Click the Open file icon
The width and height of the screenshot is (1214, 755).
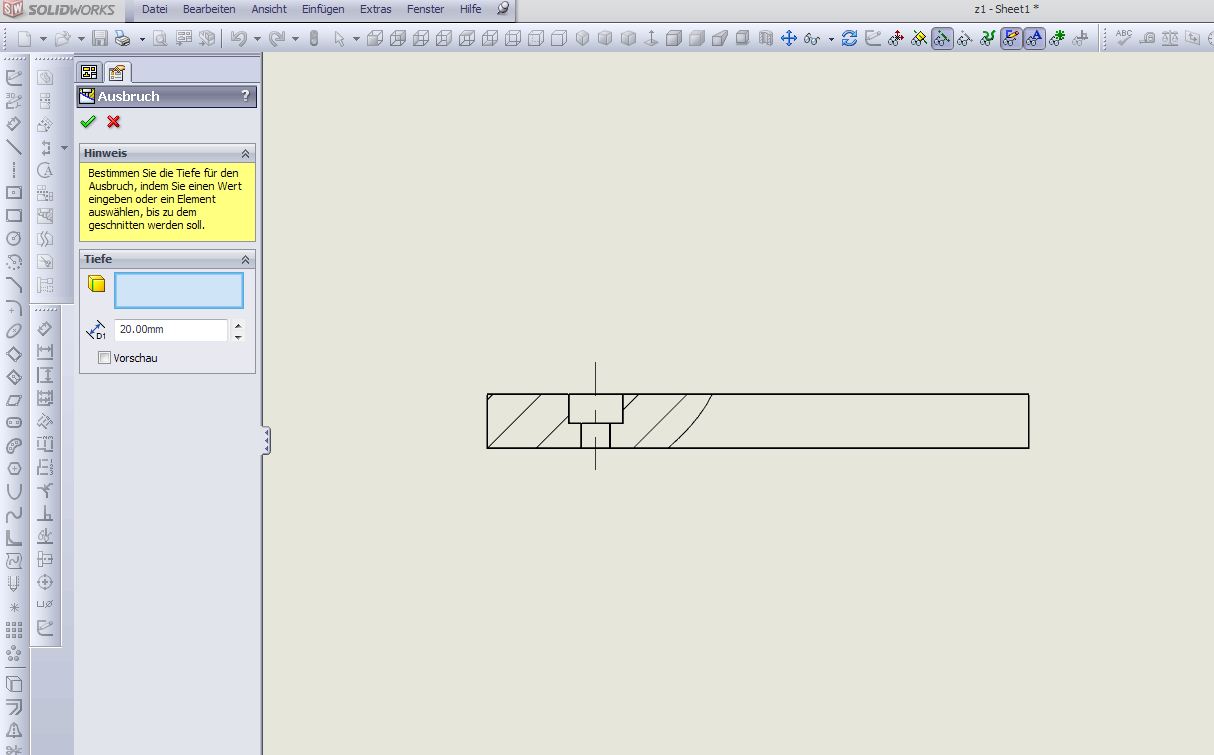point(62,39)
